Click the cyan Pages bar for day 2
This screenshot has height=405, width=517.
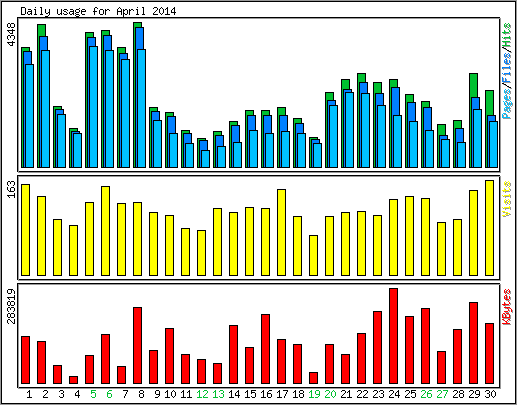[45, 109]
